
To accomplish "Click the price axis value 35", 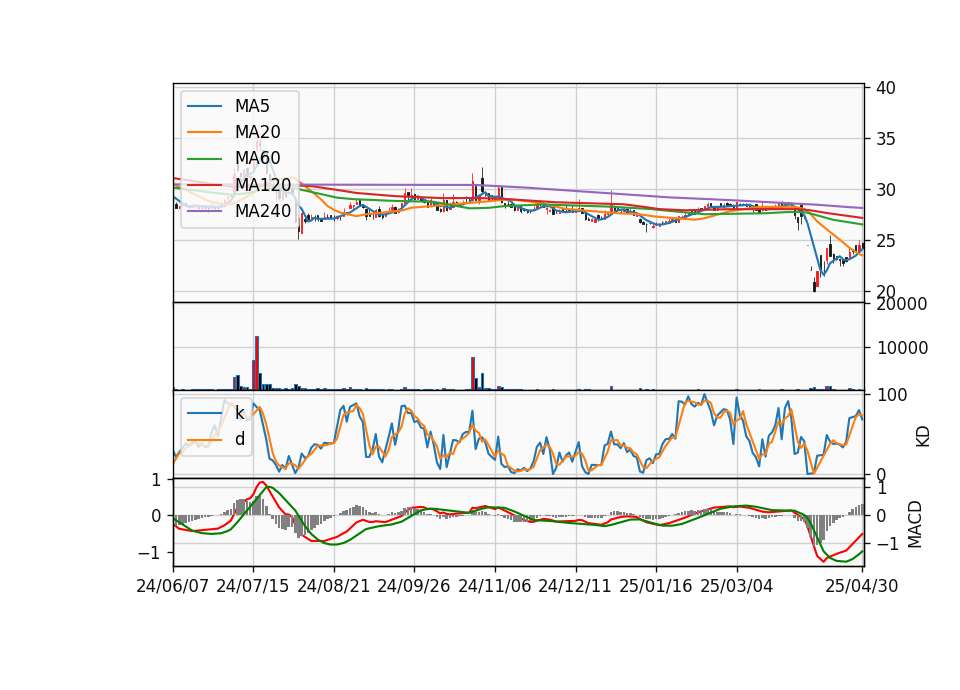I will pos(885,139).
